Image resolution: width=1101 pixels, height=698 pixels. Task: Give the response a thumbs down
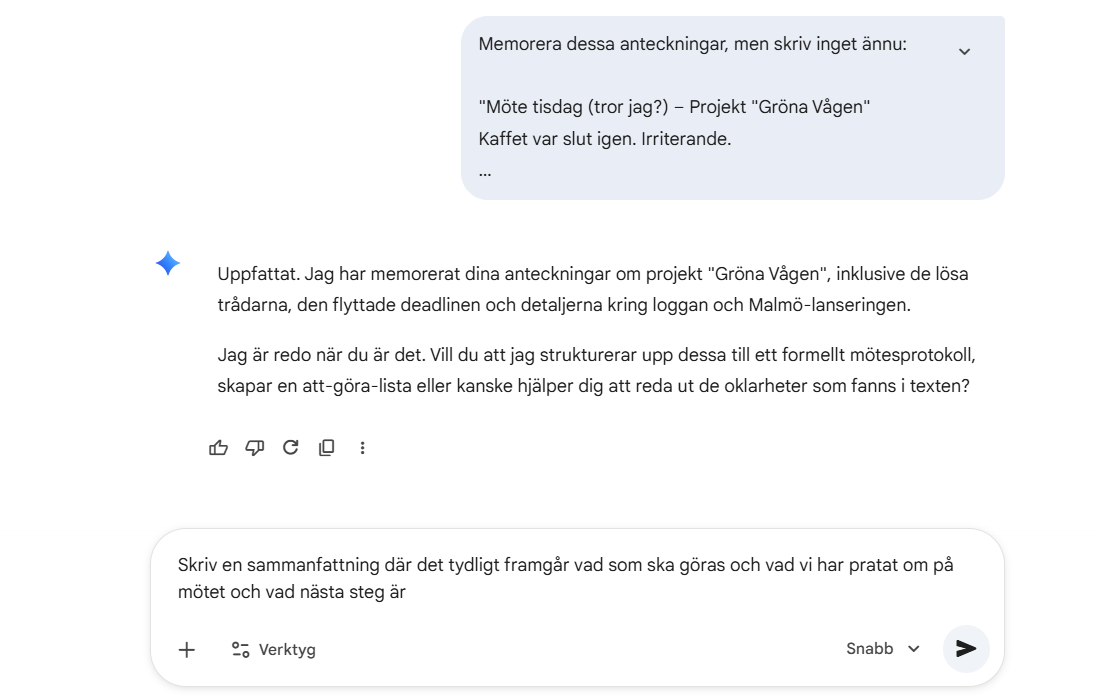click(x=255, y=448)
